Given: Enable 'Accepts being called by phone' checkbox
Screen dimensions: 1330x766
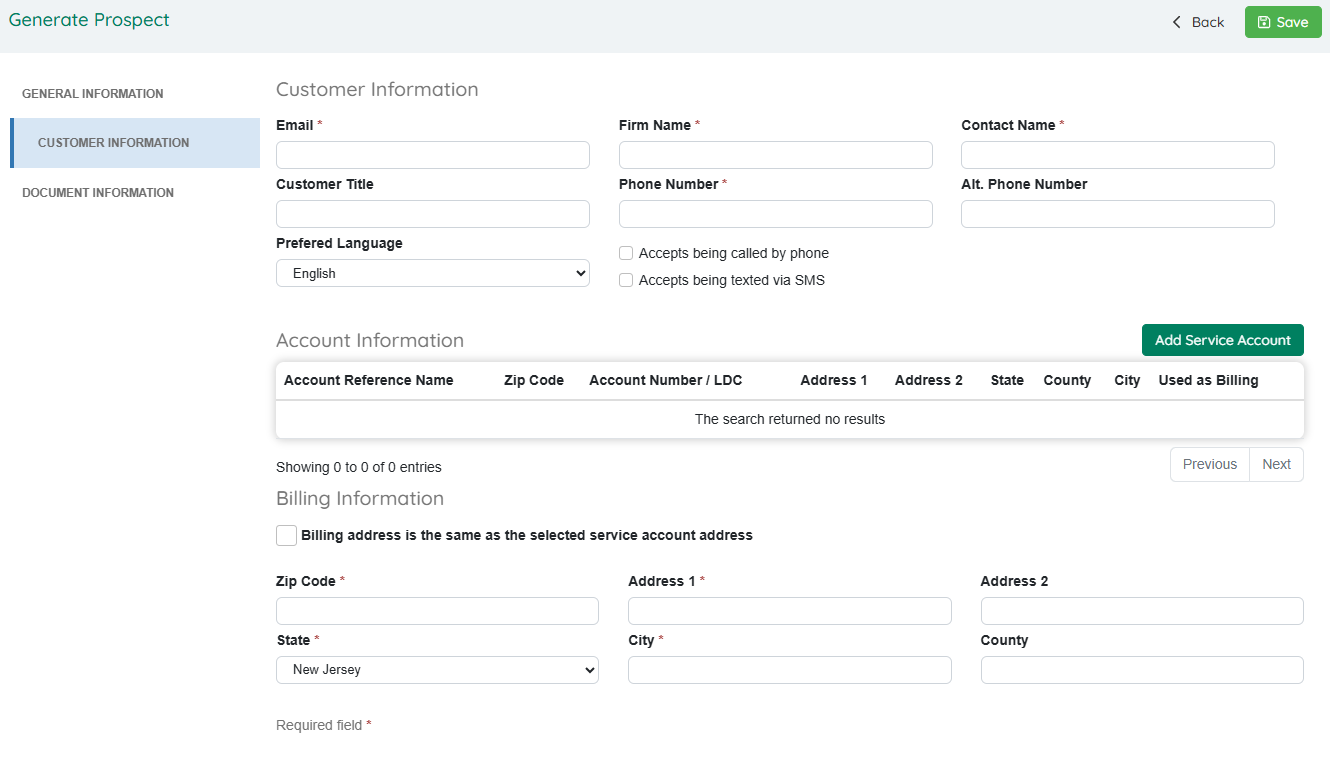Looking at the screenshot, I should coord(626,253).
